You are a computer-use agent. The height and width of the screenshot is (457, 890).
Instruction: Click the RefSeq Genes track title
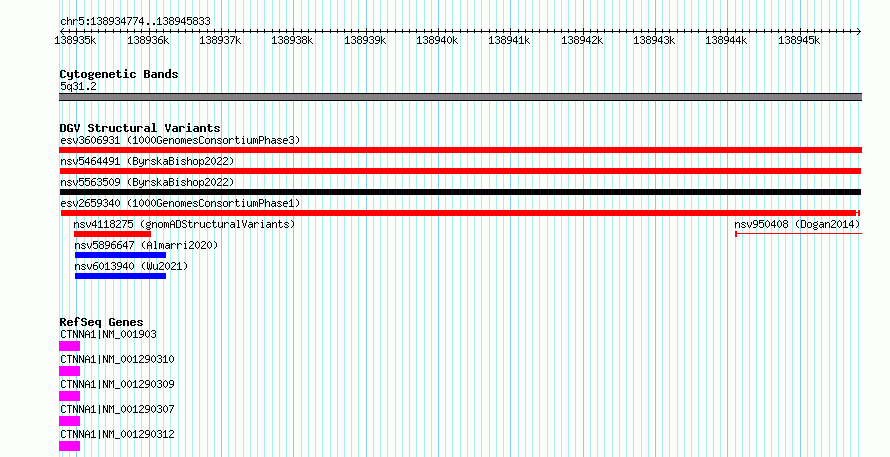pos(102,322)
